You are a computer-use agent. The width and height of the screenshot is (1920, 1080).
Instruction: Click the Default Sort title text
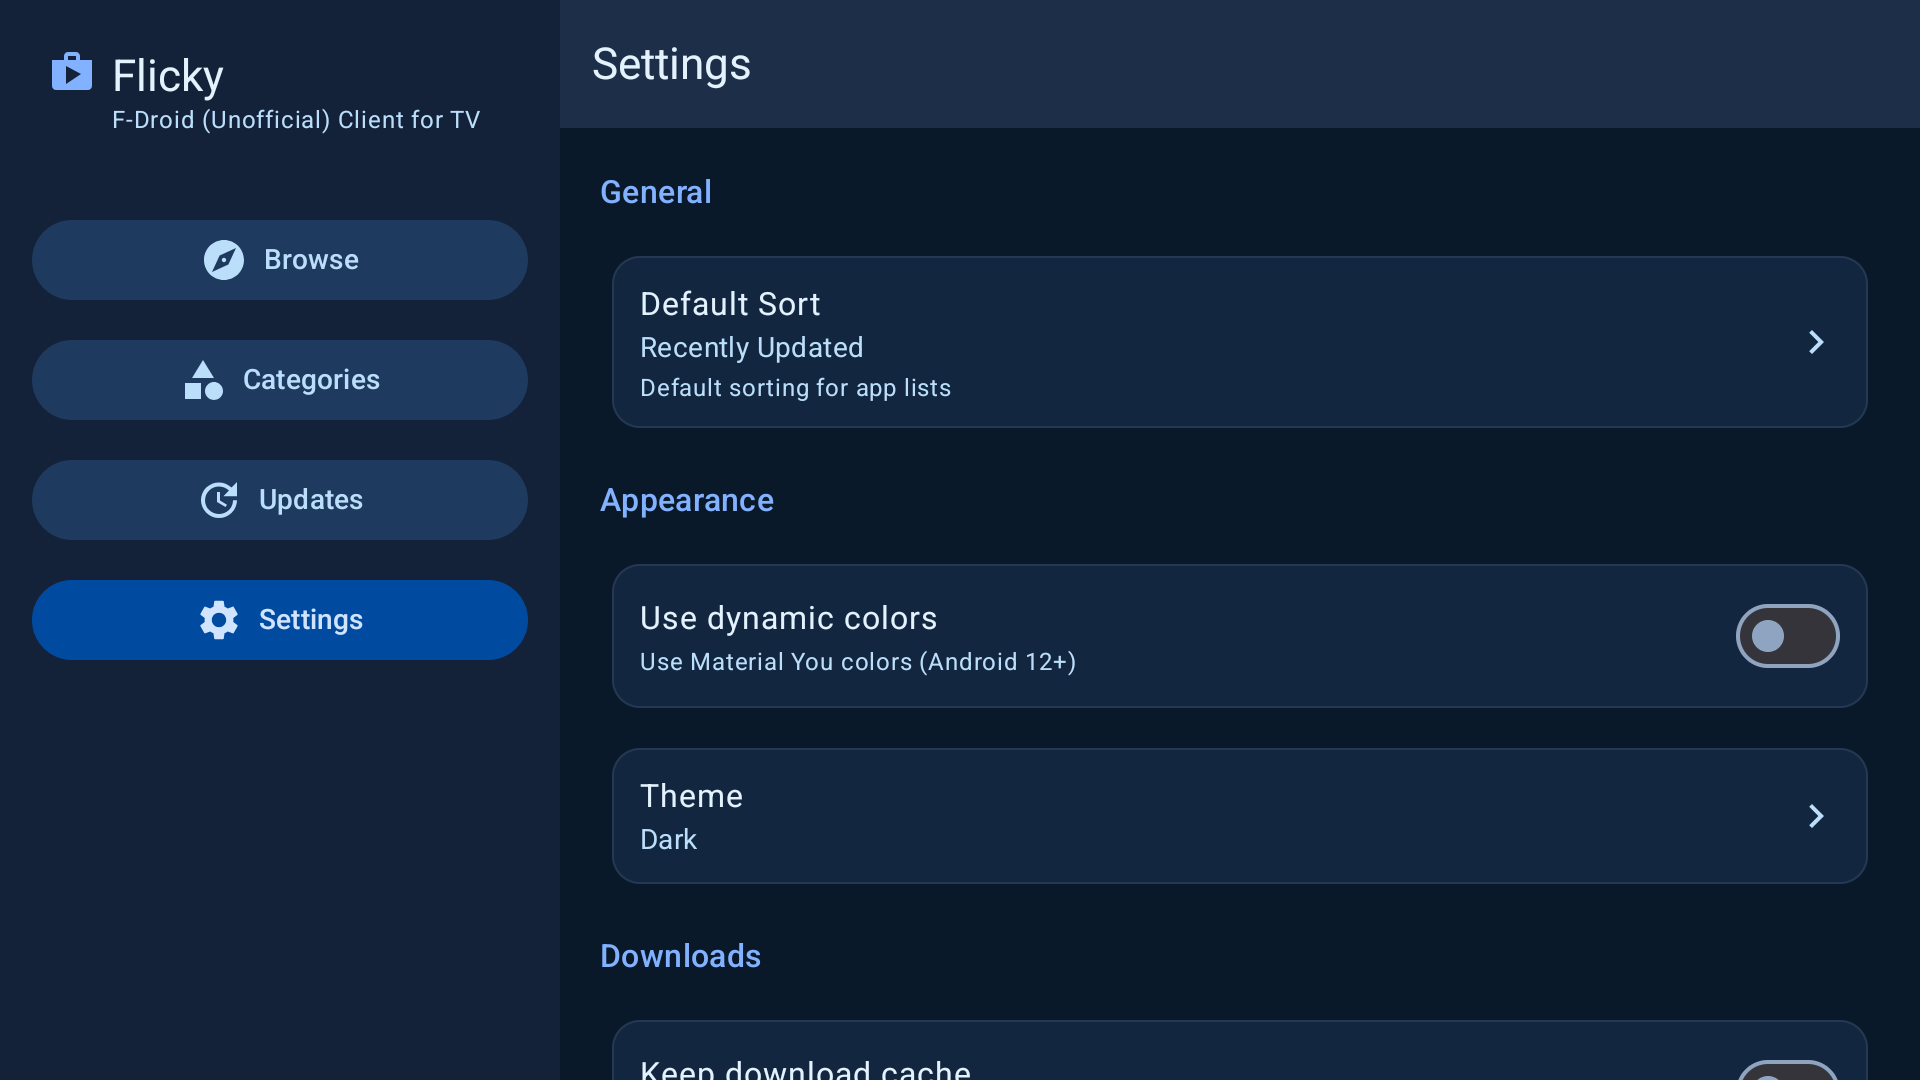click(730, 304)
